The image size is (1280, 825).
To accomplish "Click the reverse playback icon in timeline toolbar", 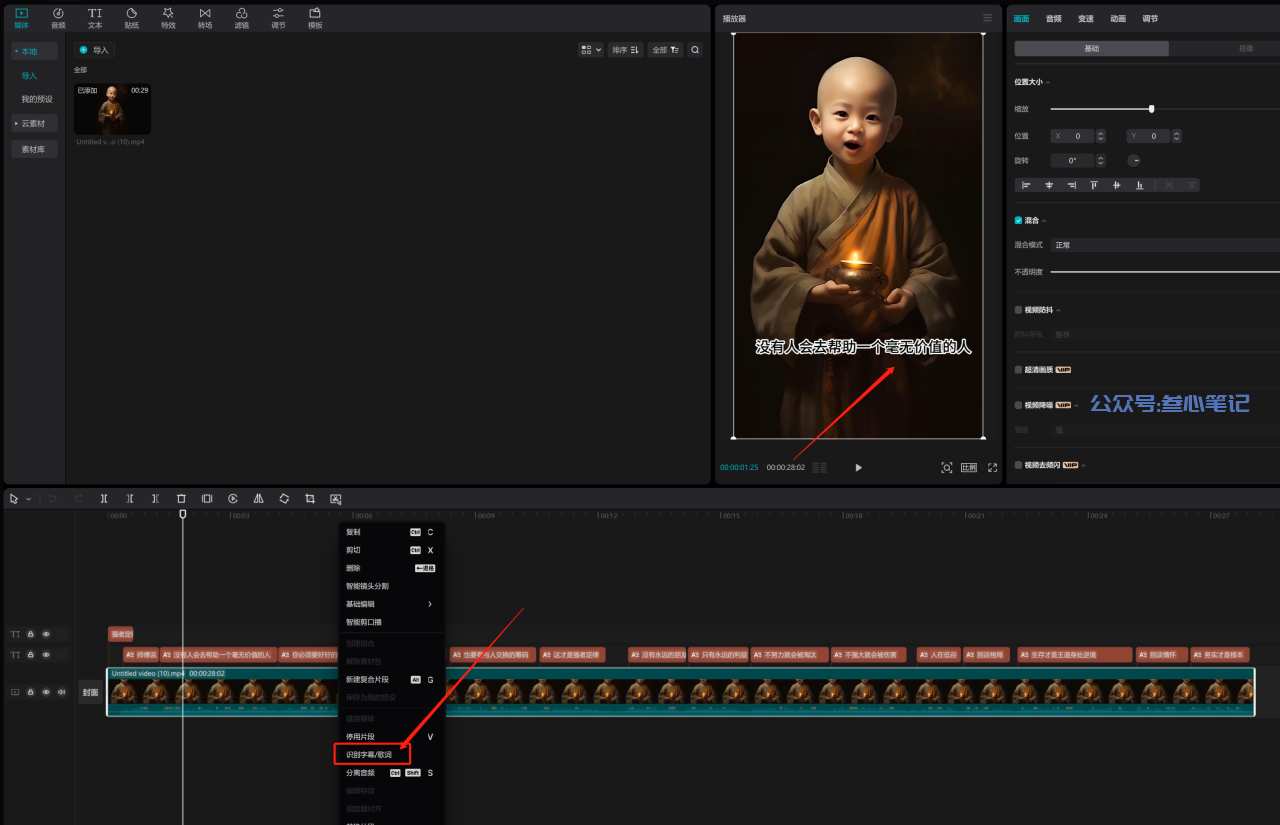I will (233, 498).
